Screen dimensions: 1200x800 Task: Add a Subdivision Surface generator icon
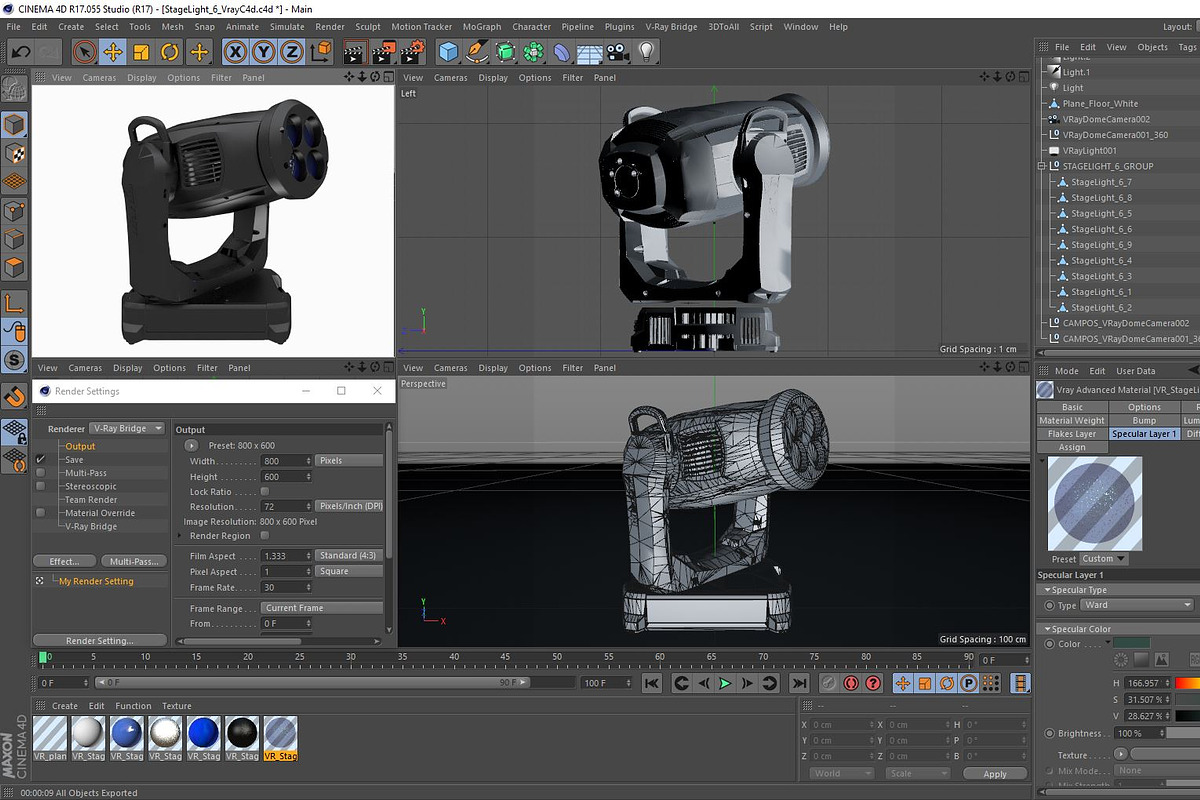506,52
